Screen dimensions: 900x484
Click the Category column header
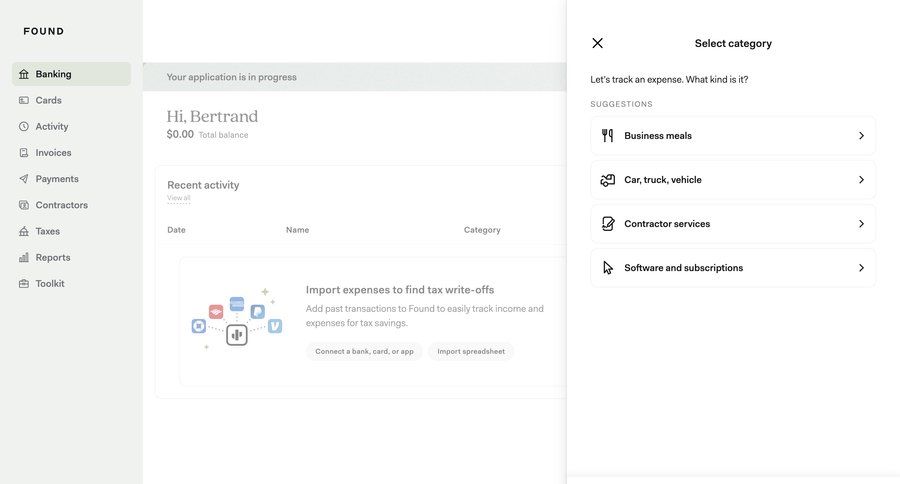tap(482, 230)
